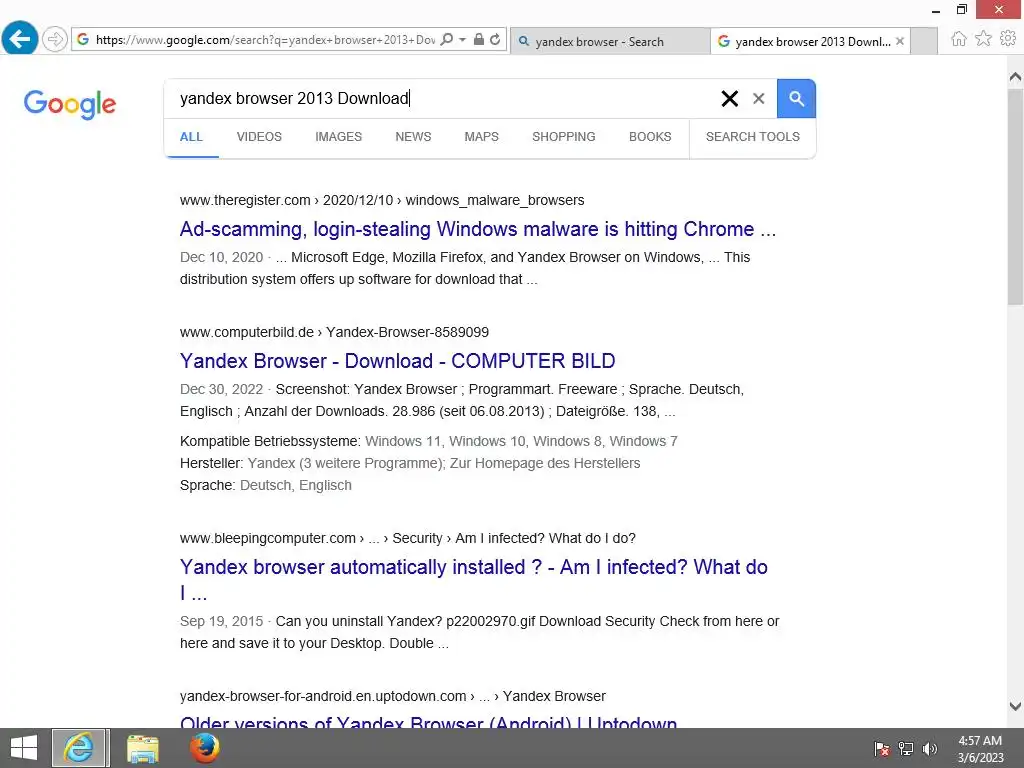
Task: Go back with the blue back arrow
Action: 20,39
